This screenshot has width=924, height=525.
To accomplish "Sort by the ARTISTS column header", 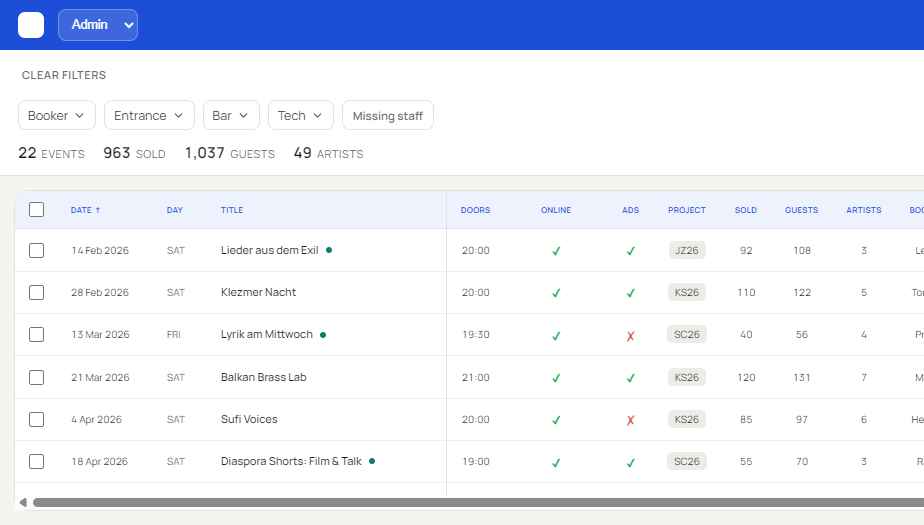I will coord(863,210).
